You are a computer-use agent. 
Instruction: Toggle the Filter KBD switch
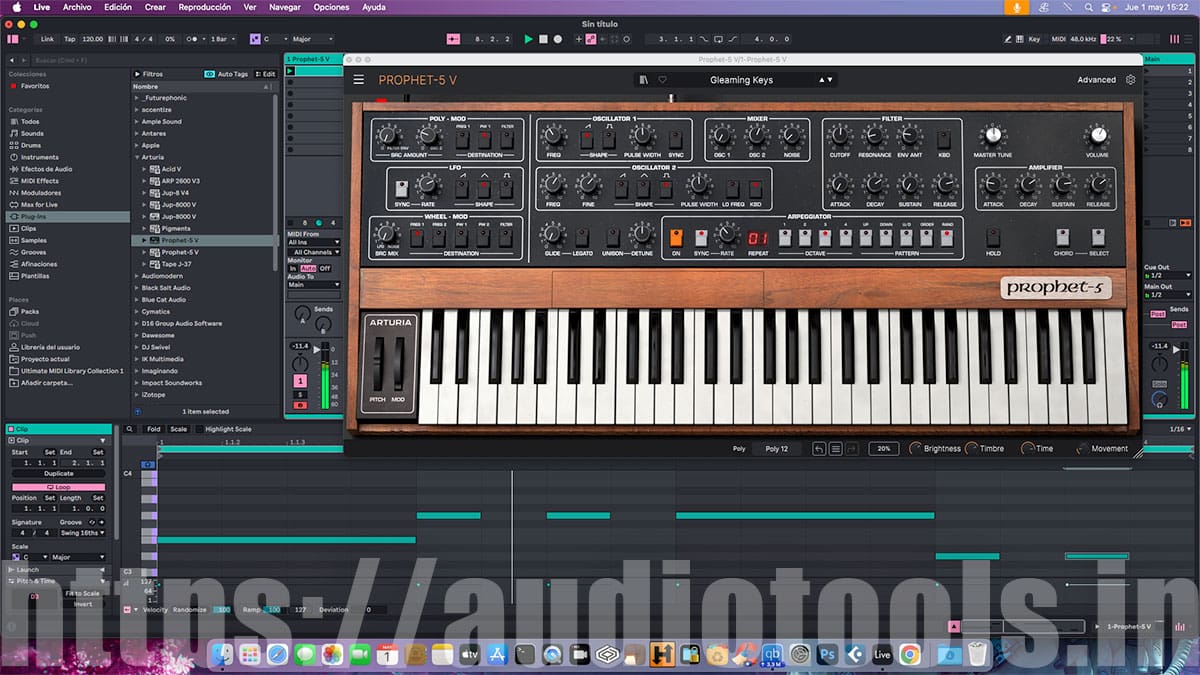(x=944, y=138)
